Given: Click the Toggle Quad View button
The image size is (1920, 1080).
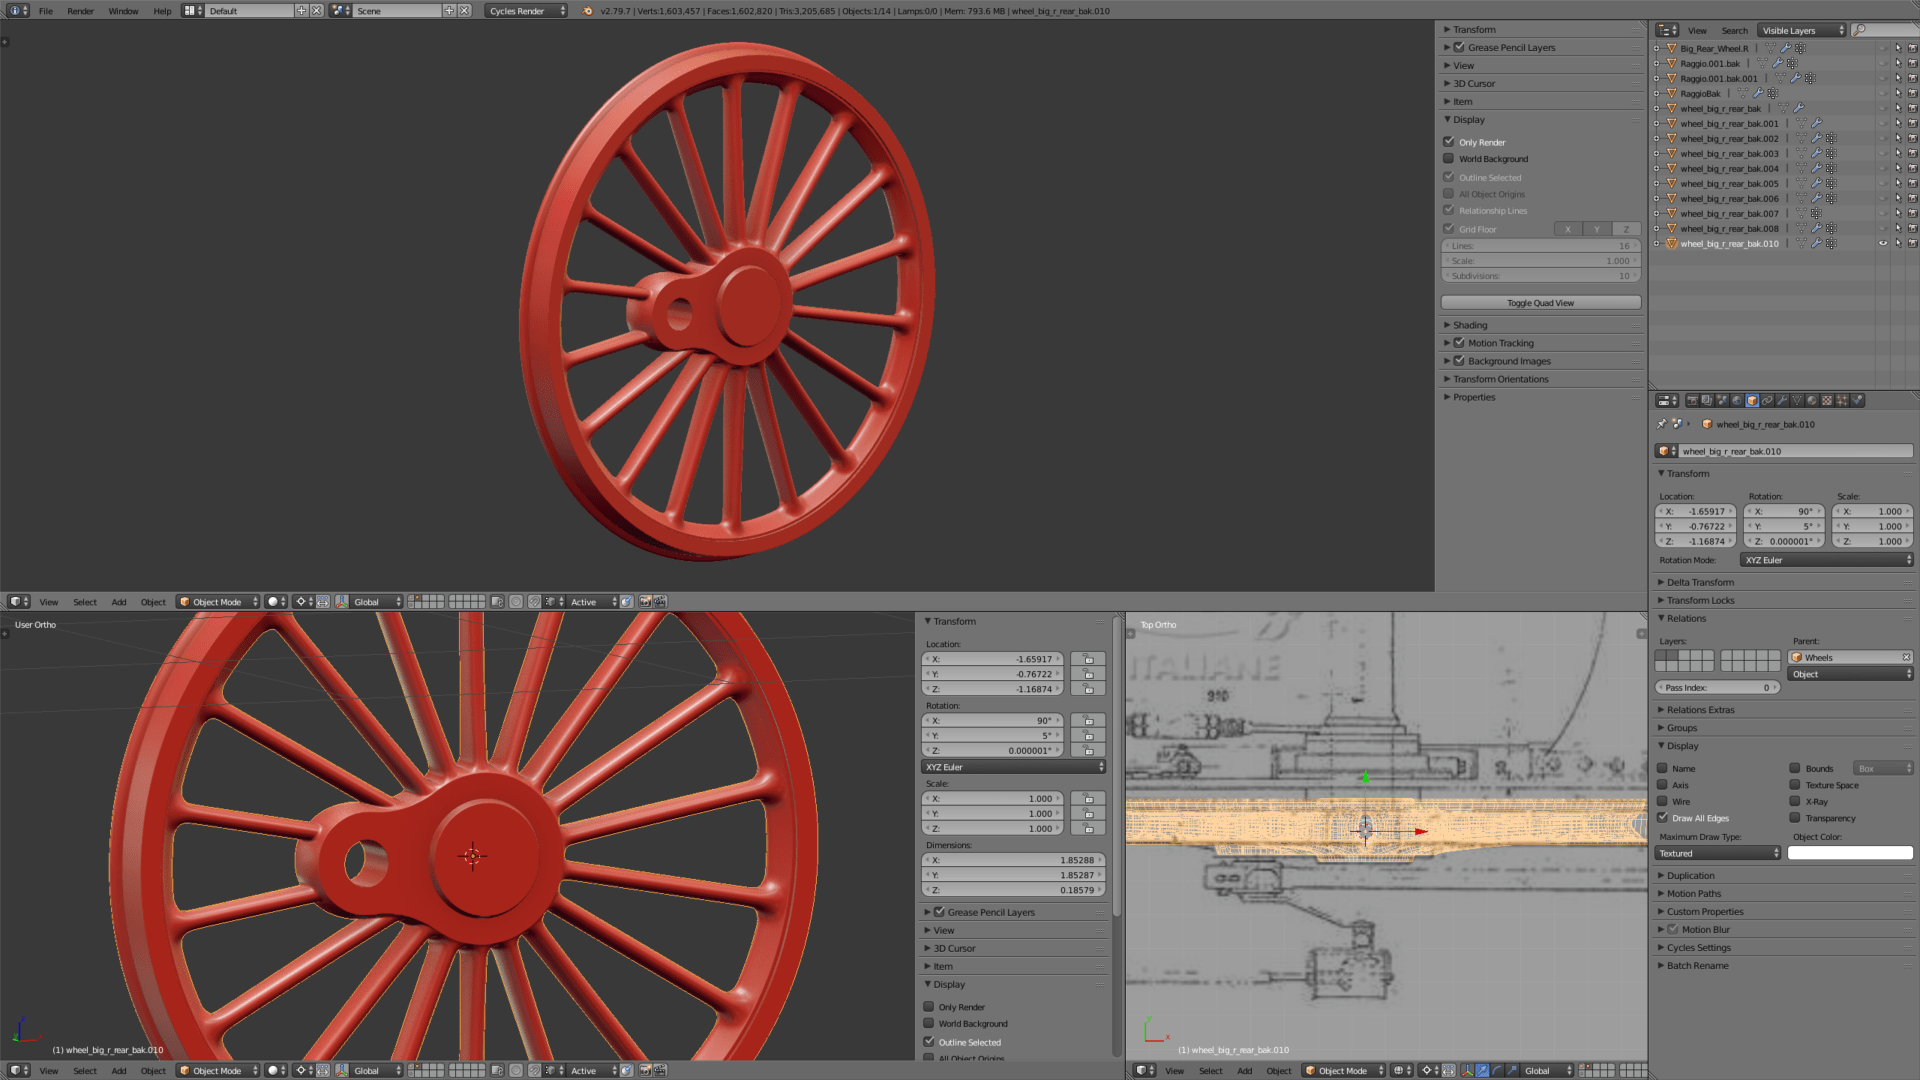Looking at the screenshot, I should pyautogui.click(x=1540, y=303).
